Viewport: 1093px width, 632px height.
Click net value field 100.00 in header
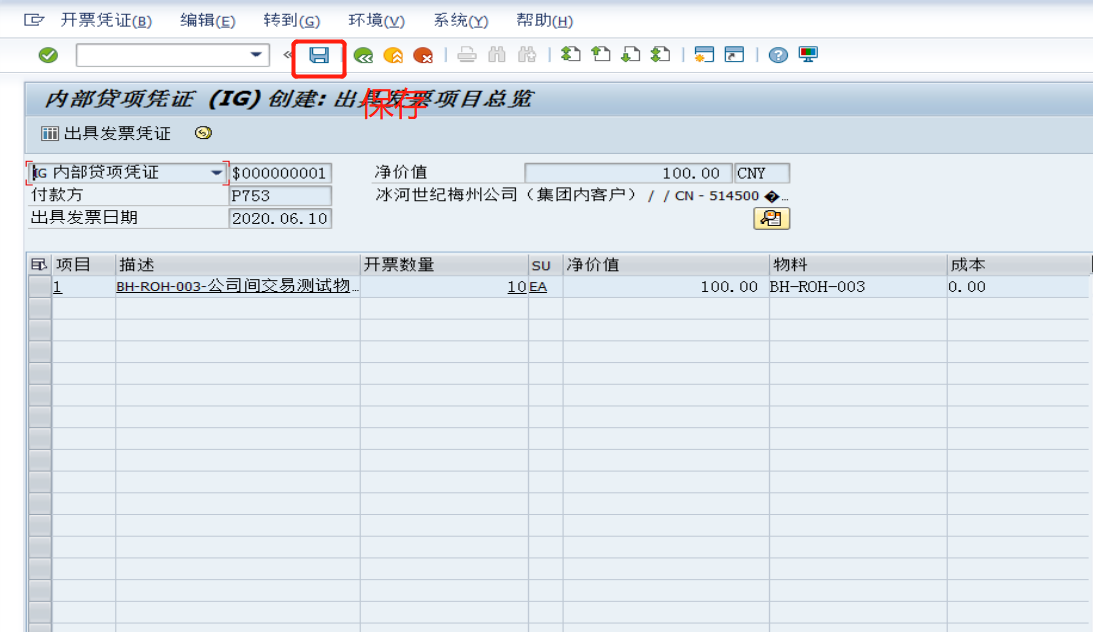coord(628,173)
